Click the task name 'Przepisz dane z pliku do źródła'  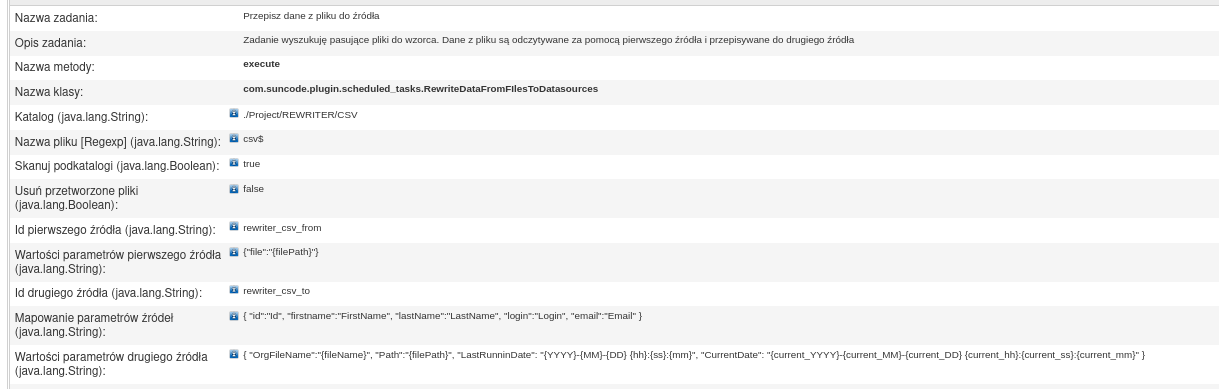tap(311, 16)
